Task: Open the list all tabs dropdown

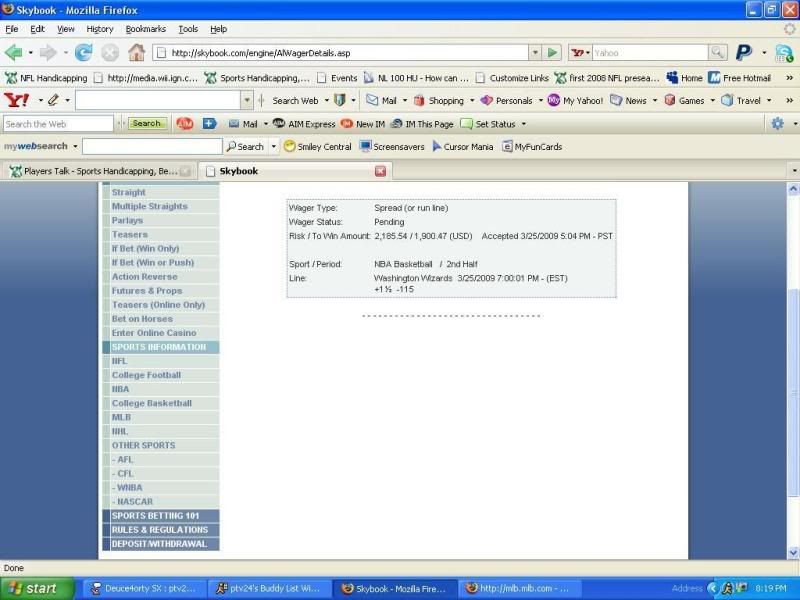Action: 794,171
